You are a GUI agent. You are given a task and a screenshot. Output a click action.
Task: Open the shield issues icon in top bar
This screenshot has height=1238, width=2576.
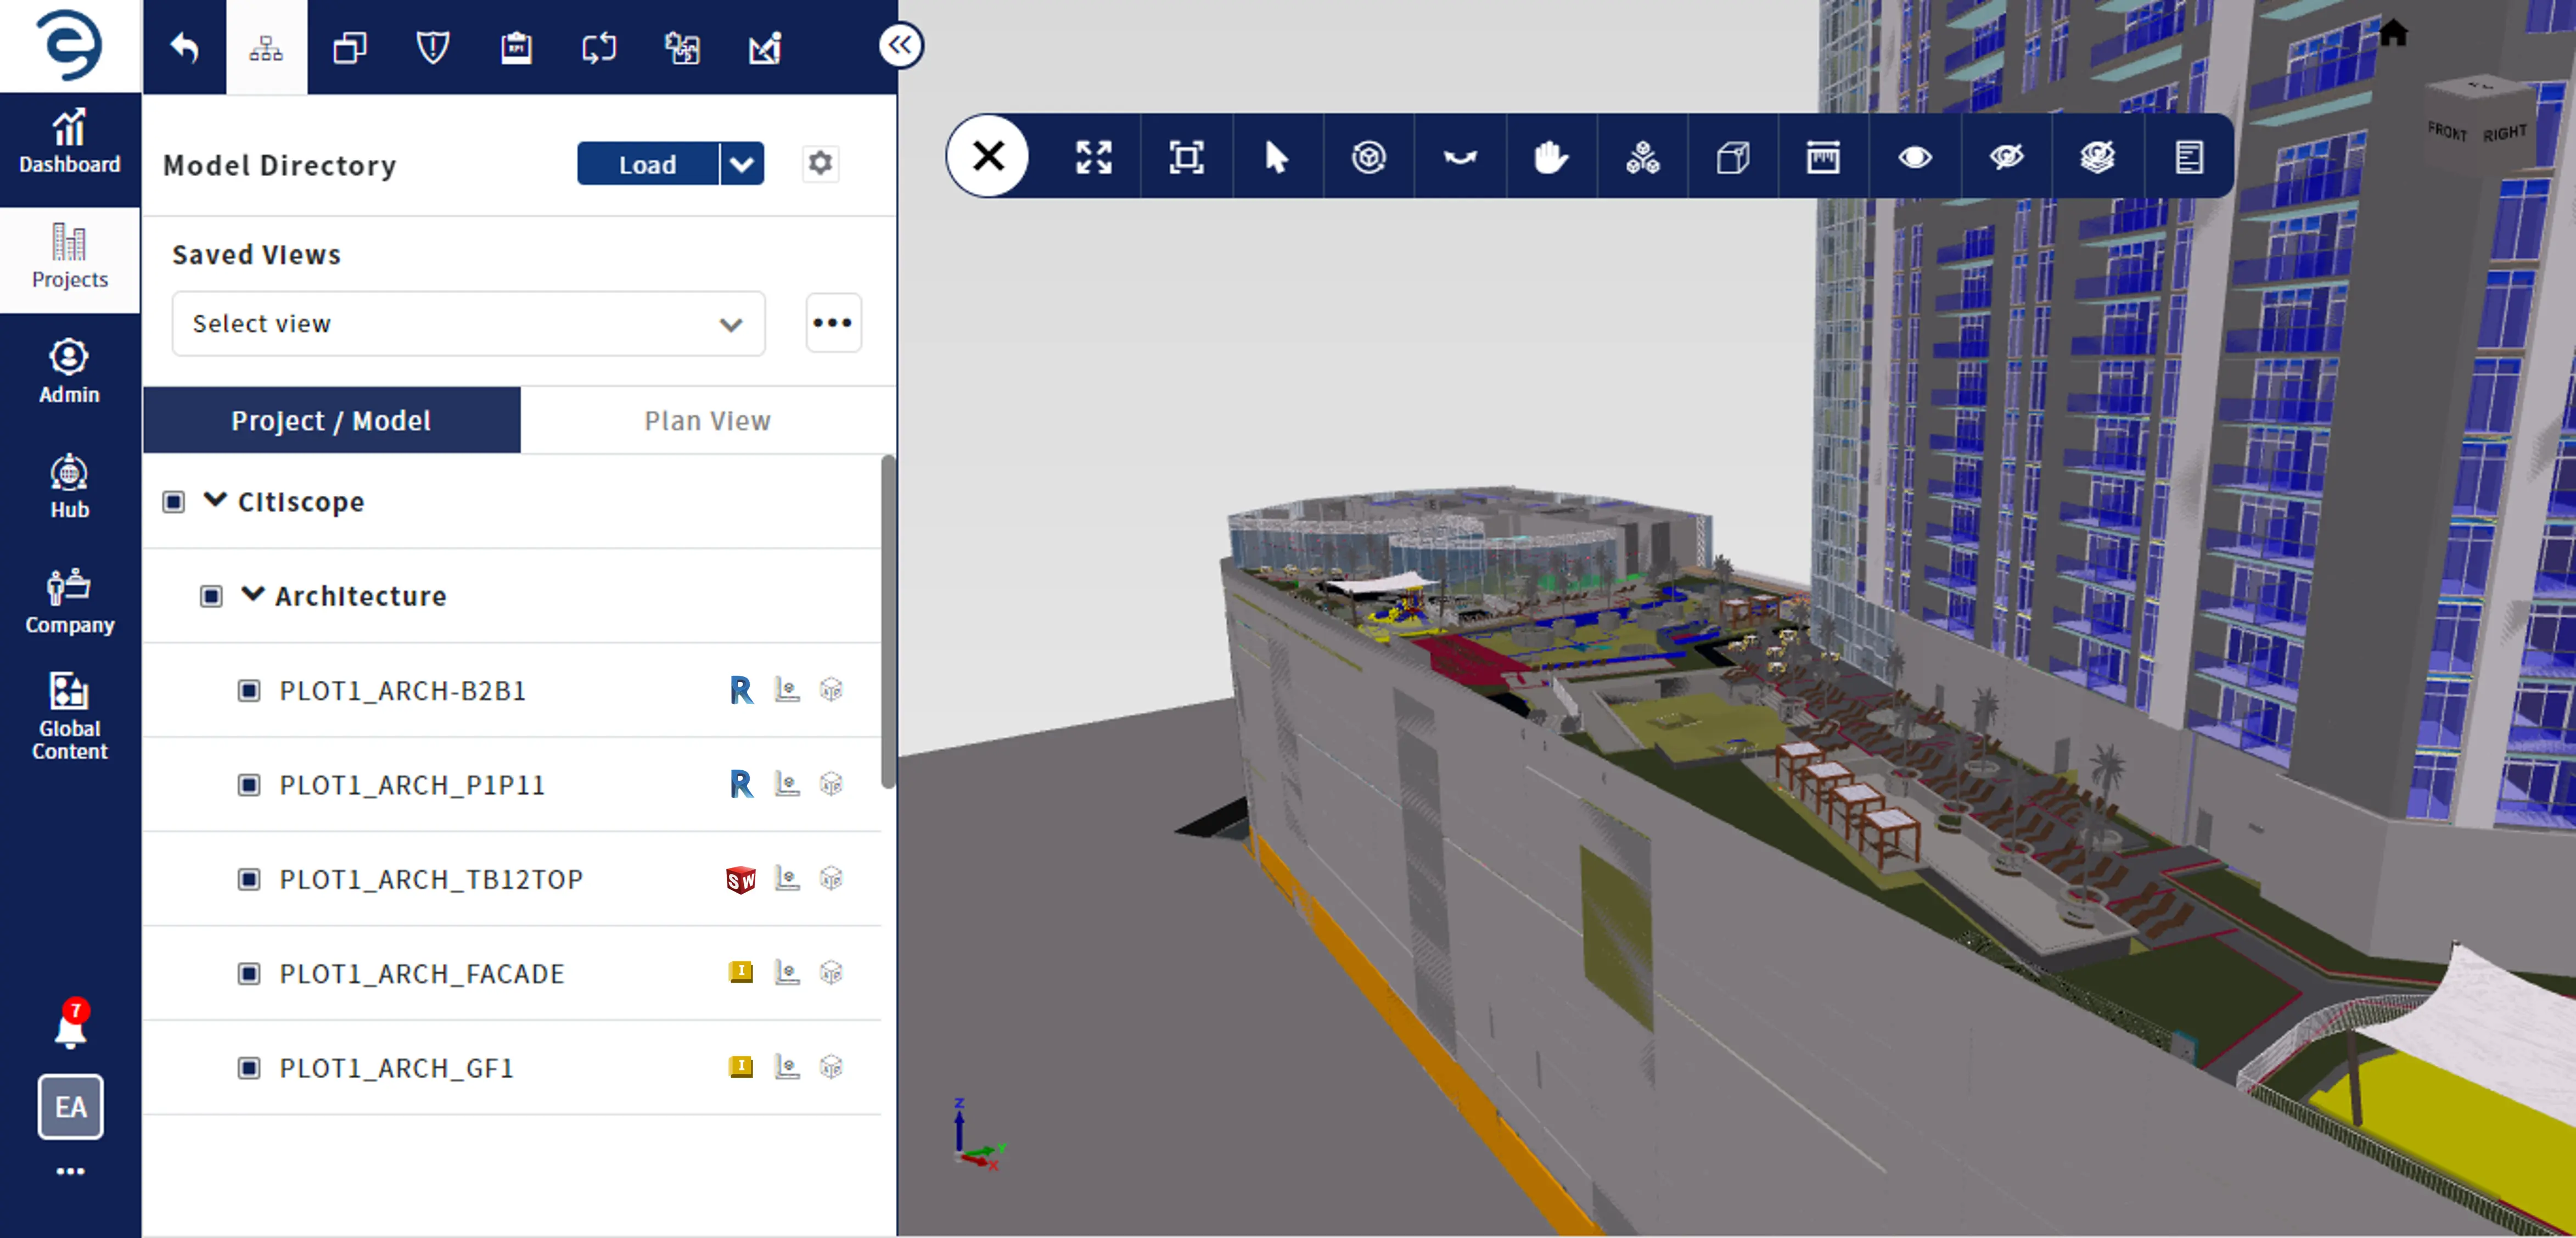click(432, 47)
